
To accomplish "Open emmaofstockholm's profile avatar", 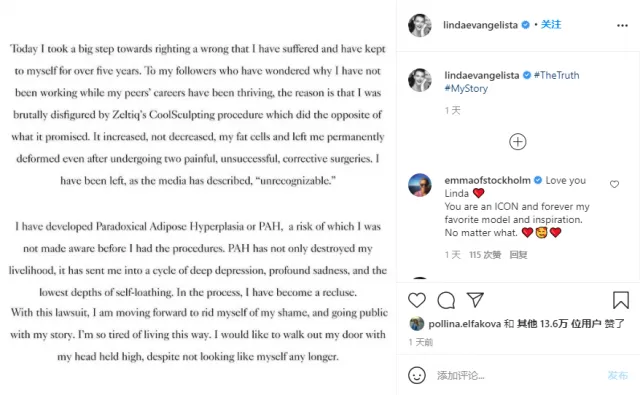I will tap(420, 185).
